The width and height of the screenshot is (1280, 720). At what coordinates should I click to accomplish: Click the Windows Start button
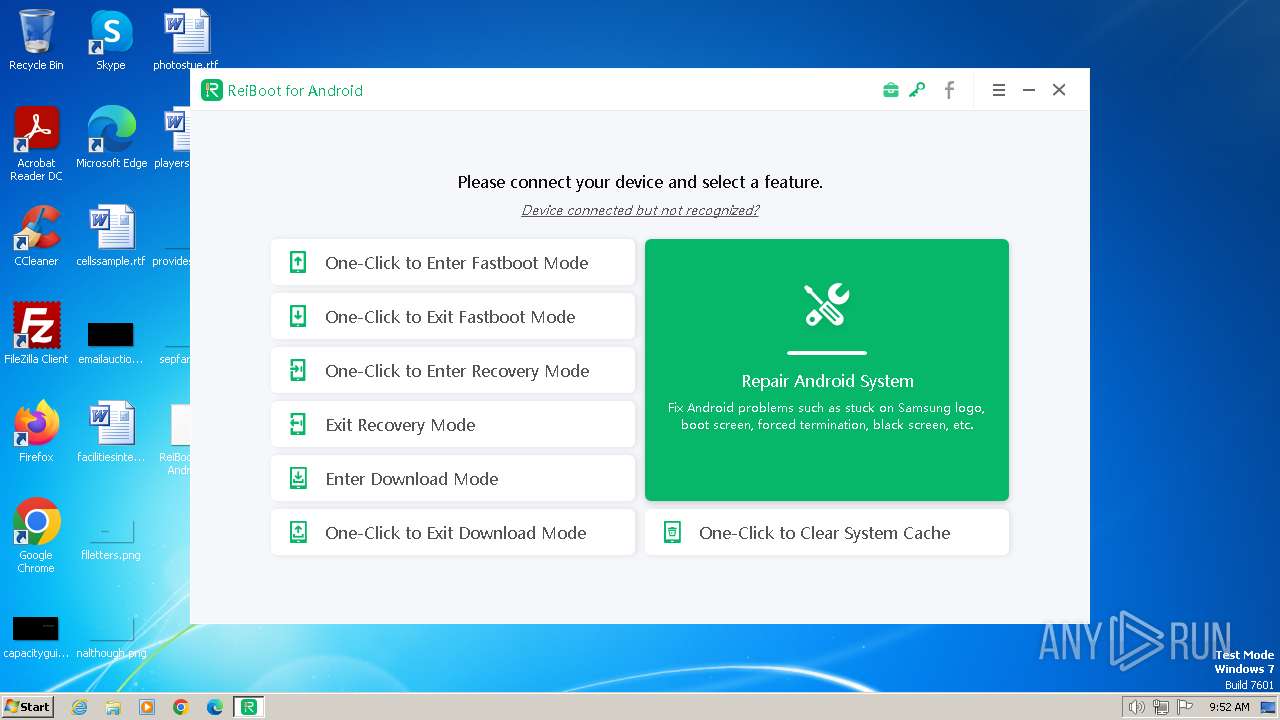(x=28, y=706)
